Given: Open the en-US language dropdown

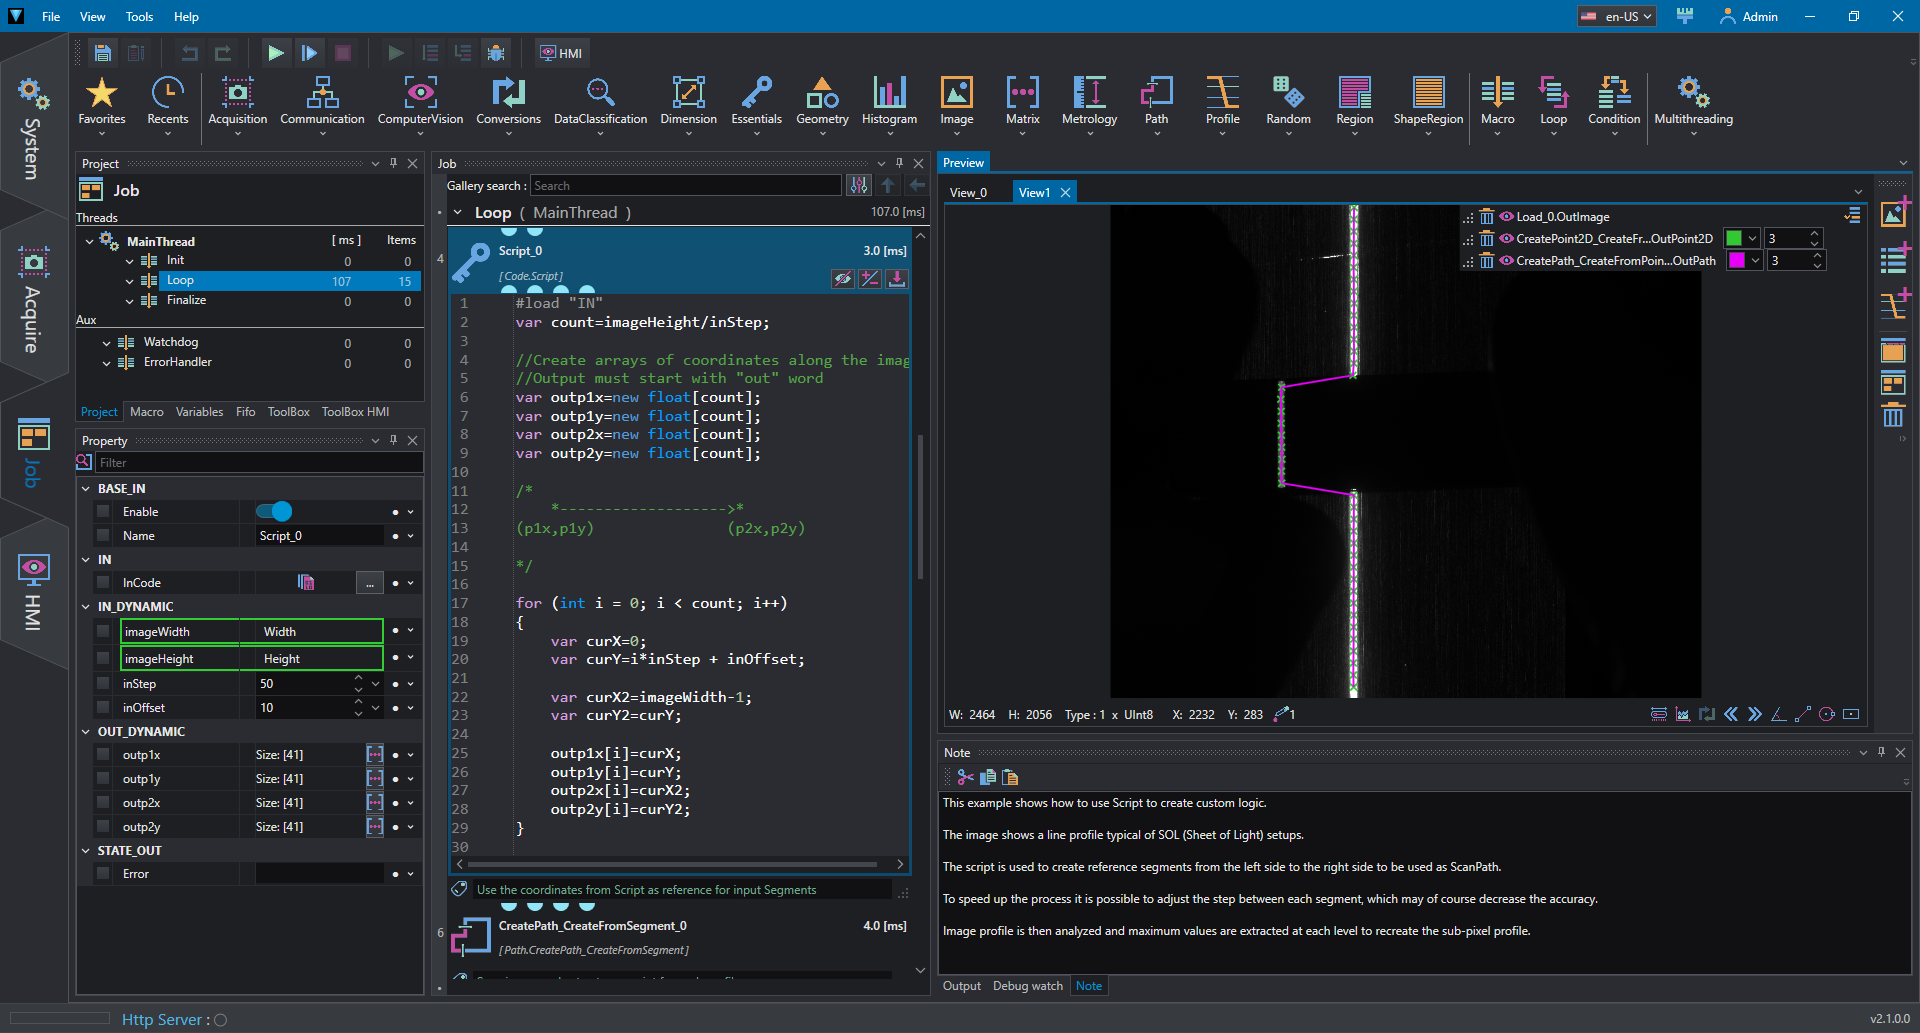Looking at the screenshot, I should (1617, 17).
